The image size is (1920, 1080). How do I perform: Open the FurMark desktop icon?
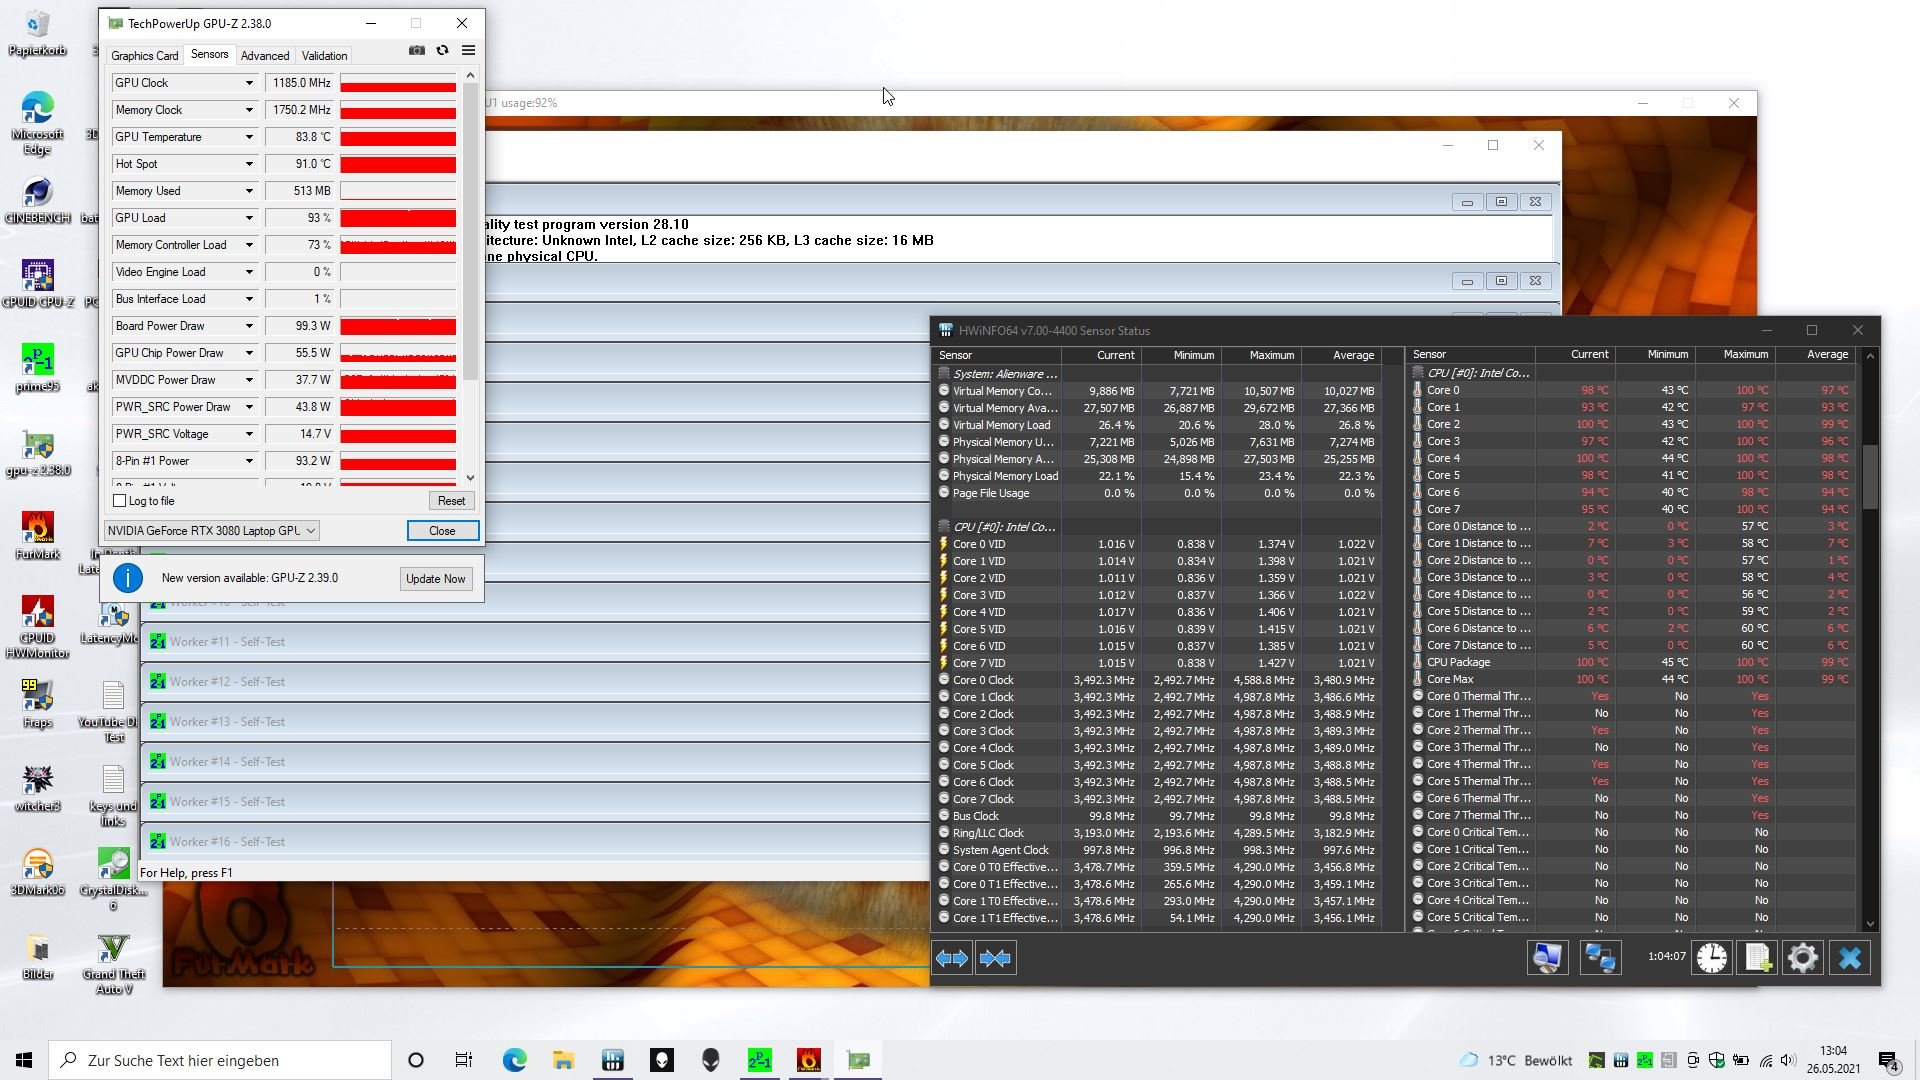tap(38, 535)
